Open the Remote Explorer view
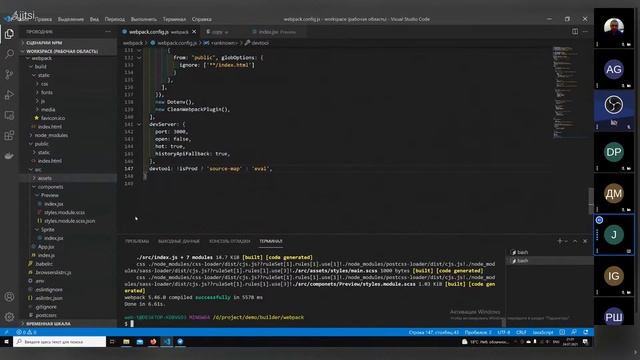Screen dimensions: 640x360 click(9, 115)
